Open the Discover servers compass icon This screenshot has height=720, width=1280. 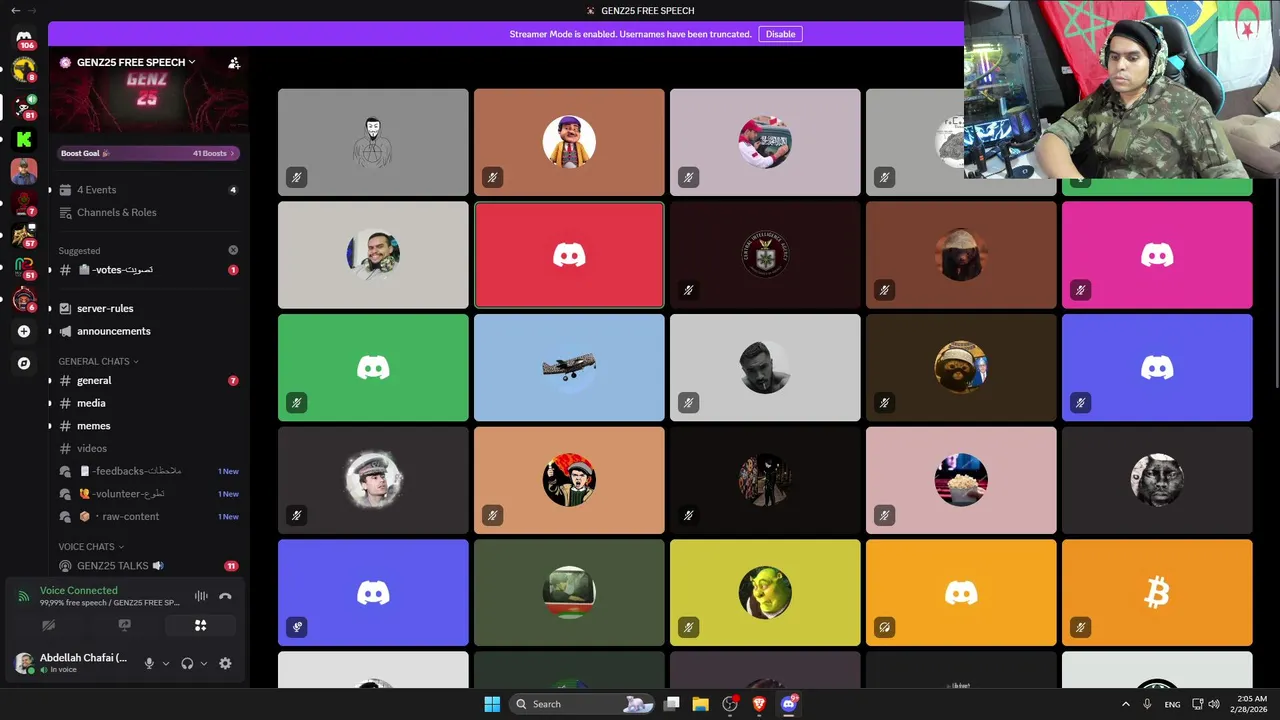(x=24, y=363)
